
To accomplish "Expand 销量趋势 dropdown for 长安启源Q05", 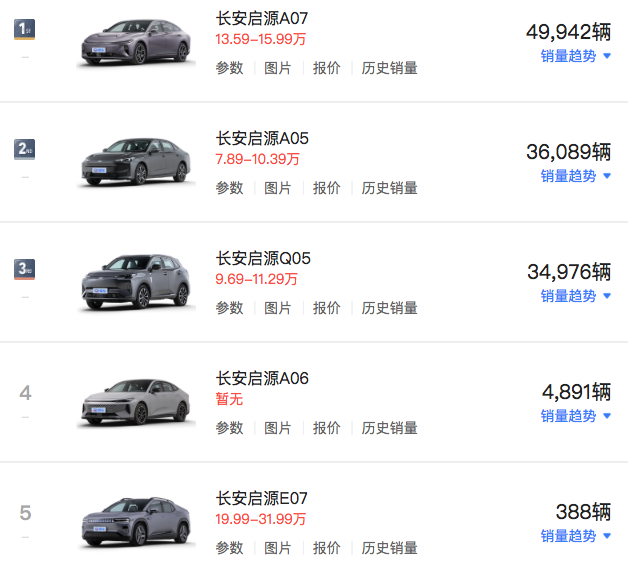I will 575,296.
